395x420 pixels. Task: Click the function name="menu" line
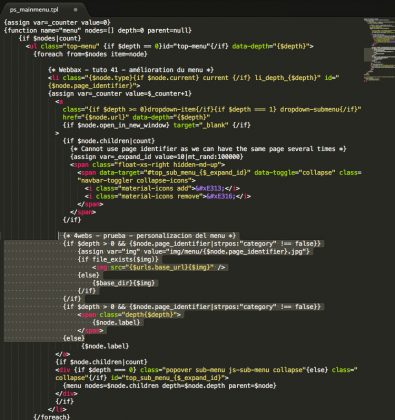click(x=98, y=30)
